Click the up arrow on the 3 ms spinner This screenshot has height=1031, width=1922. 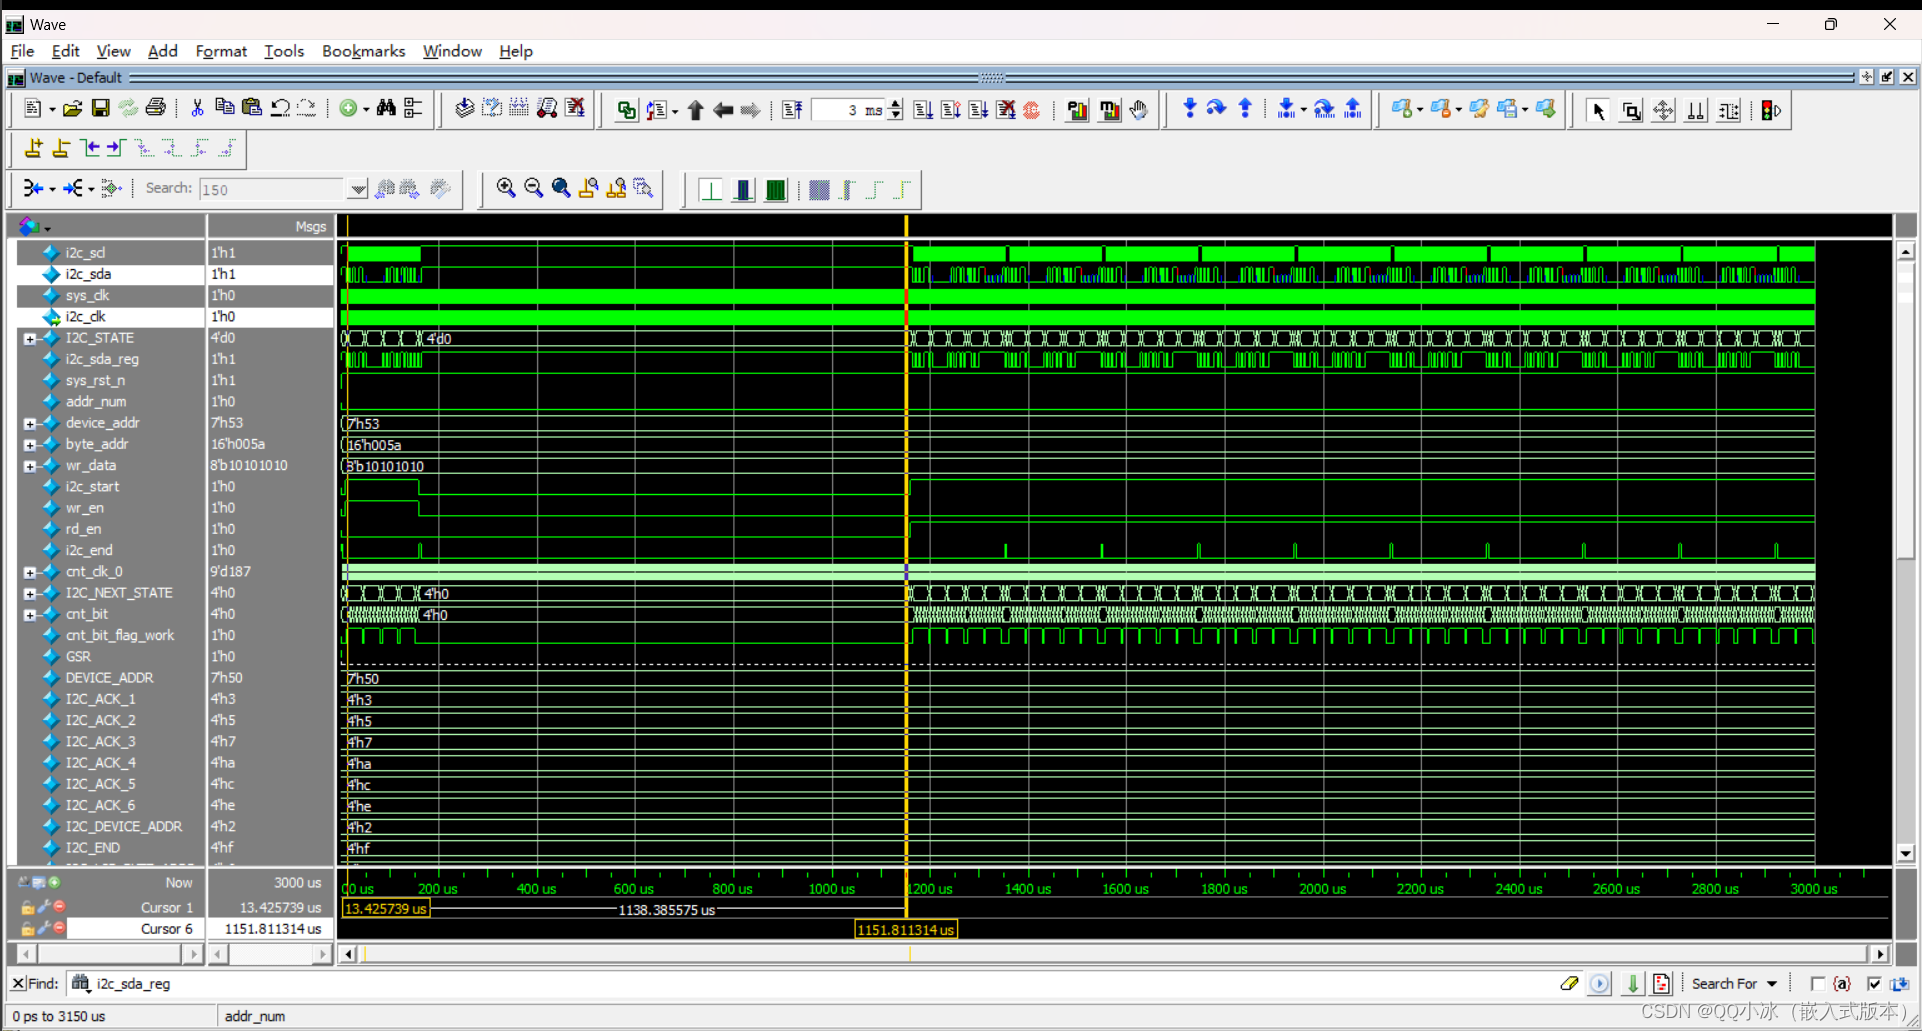[896, 104]
